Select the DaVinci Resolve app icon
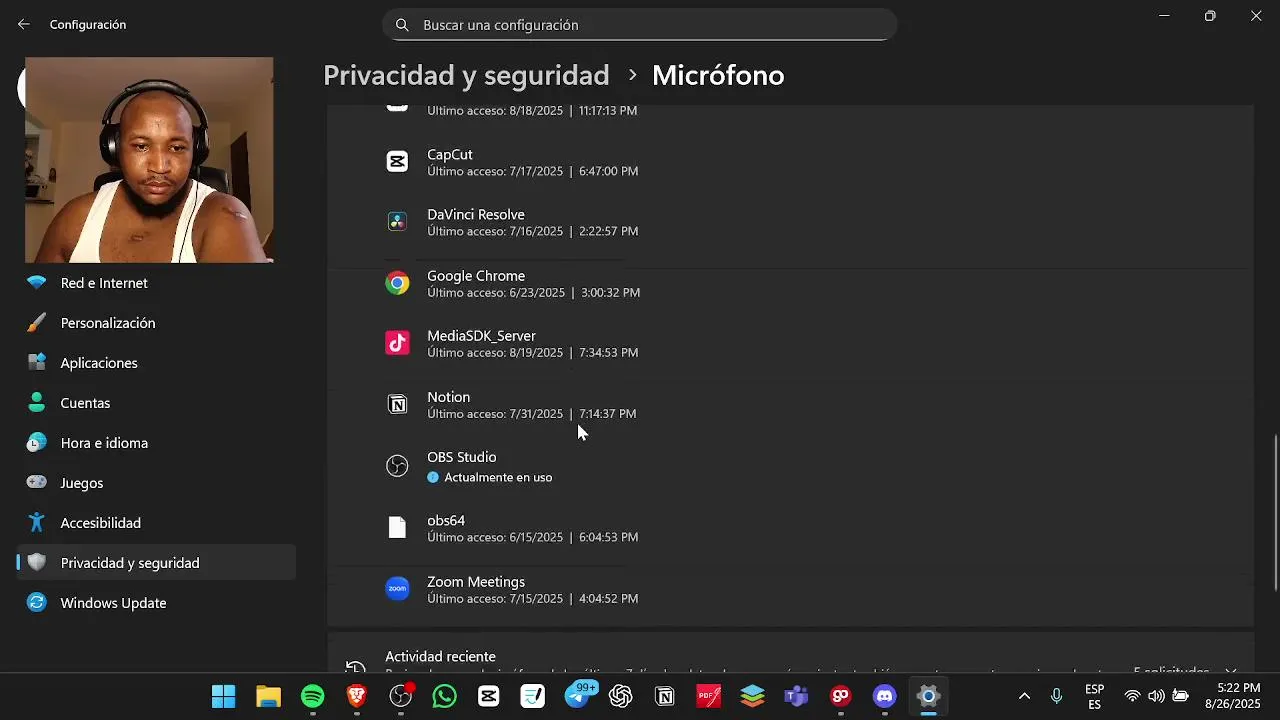Screen dimensions: 1280x720 point(397,222)
